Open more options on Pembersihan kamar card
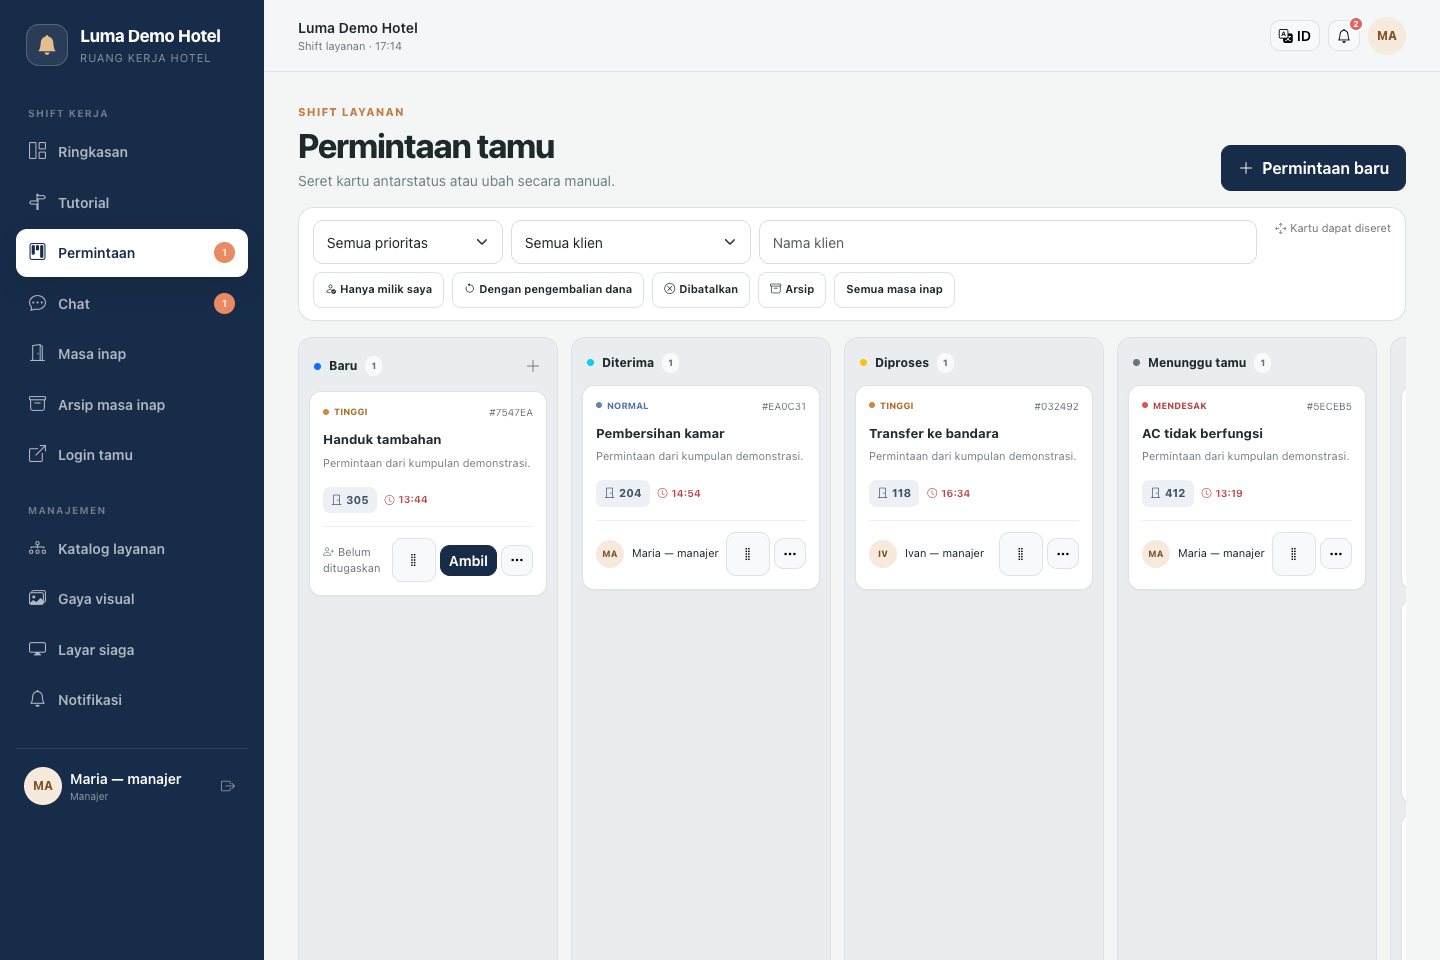This screenshot has width=1440, height=960. 790,554
